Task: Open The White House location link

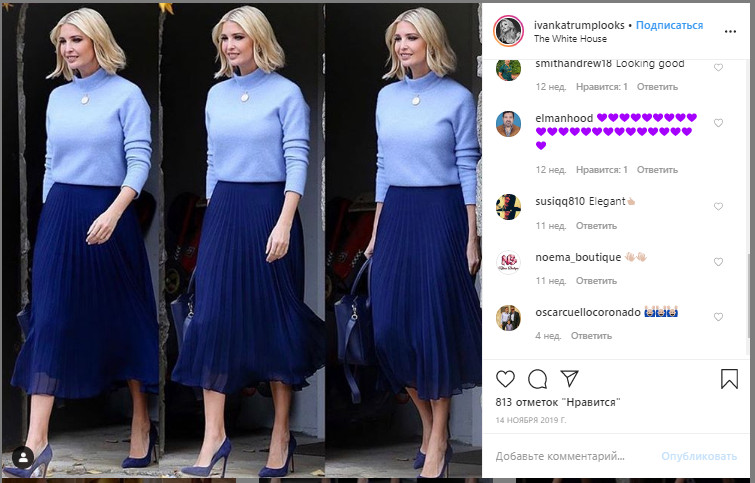Action: click(570, 39)
